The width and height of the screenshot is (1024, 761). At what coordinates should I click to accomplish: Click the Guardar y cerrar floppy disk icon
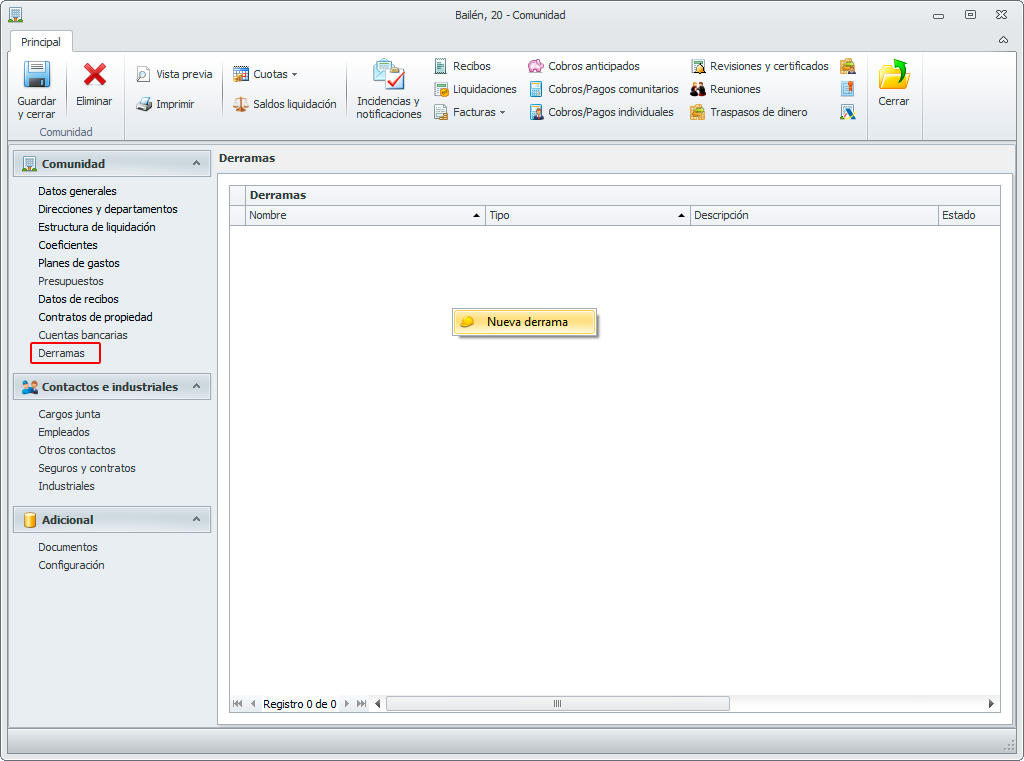coord(37,74)
